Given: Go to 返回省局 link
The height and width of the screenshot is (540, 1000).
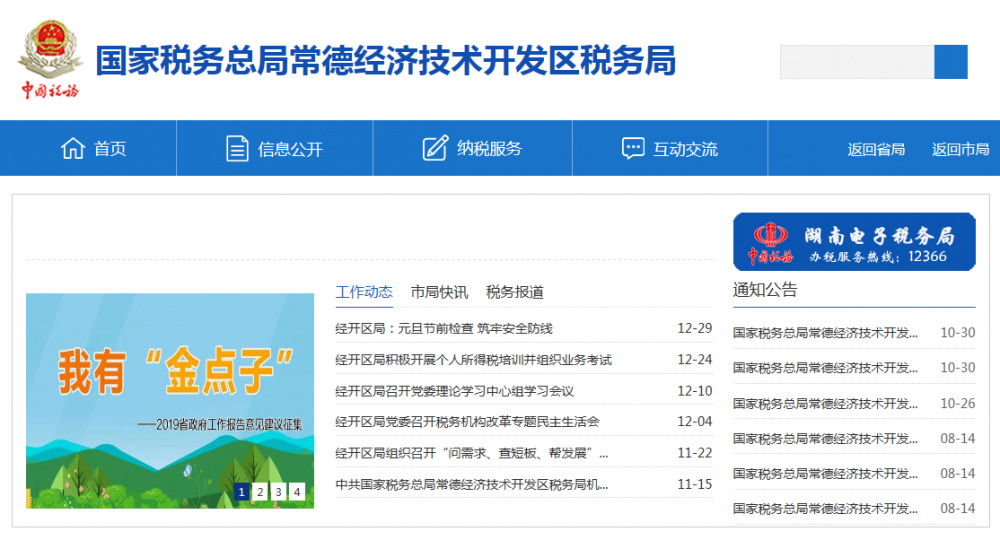Looking at the screenshot, I should coord(876,149).
